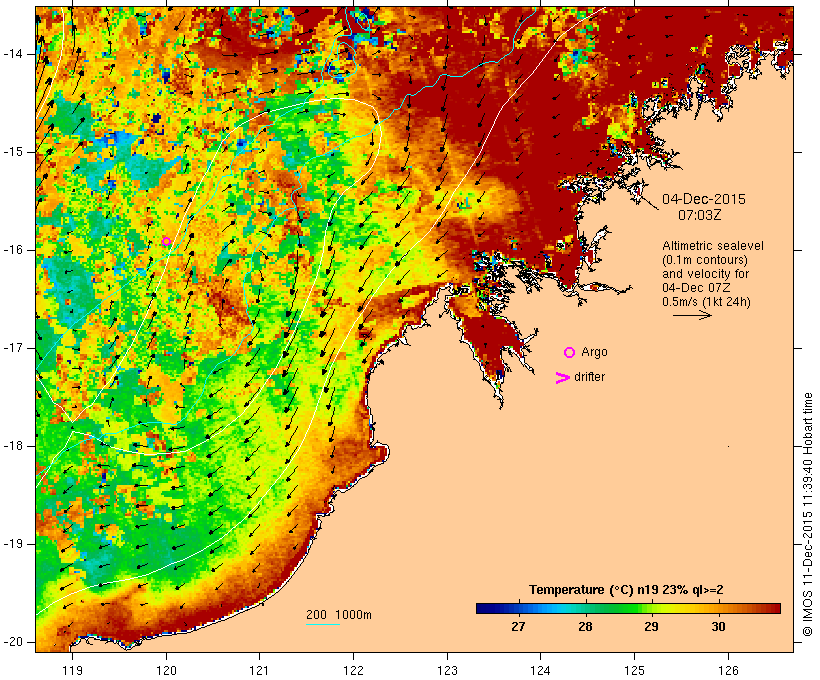Click the cyan 200m isobath legend line

pyautogui.click(x=323, y=624)
